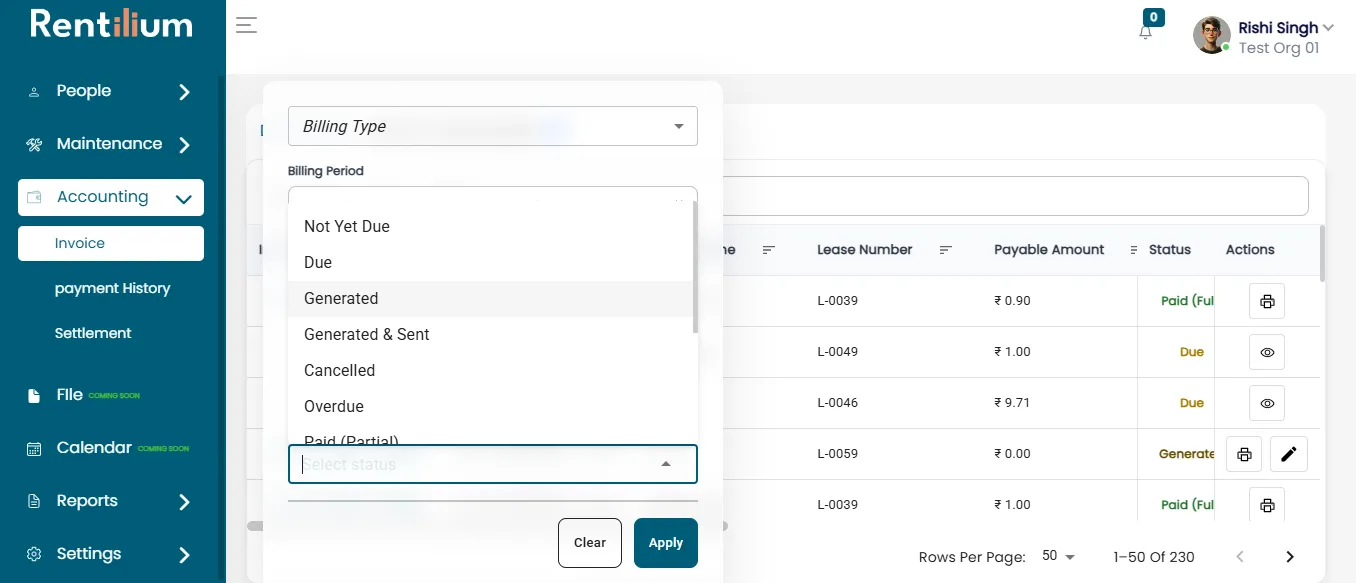
Task: Select Overdue in the status list
Action: [x=490, y=406]
